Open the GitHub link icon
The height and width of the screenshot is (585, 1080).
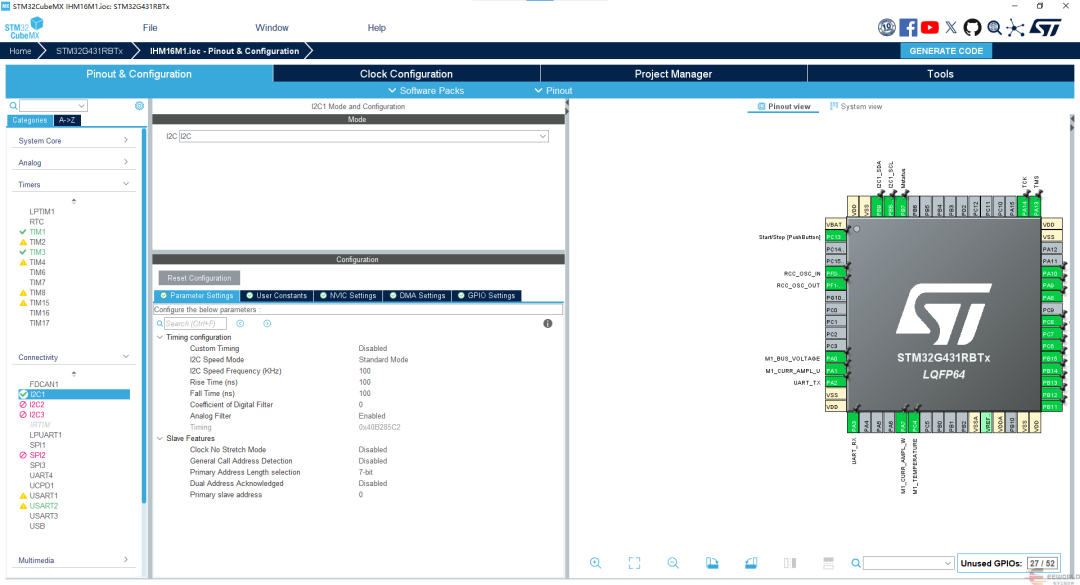point(972,28)
